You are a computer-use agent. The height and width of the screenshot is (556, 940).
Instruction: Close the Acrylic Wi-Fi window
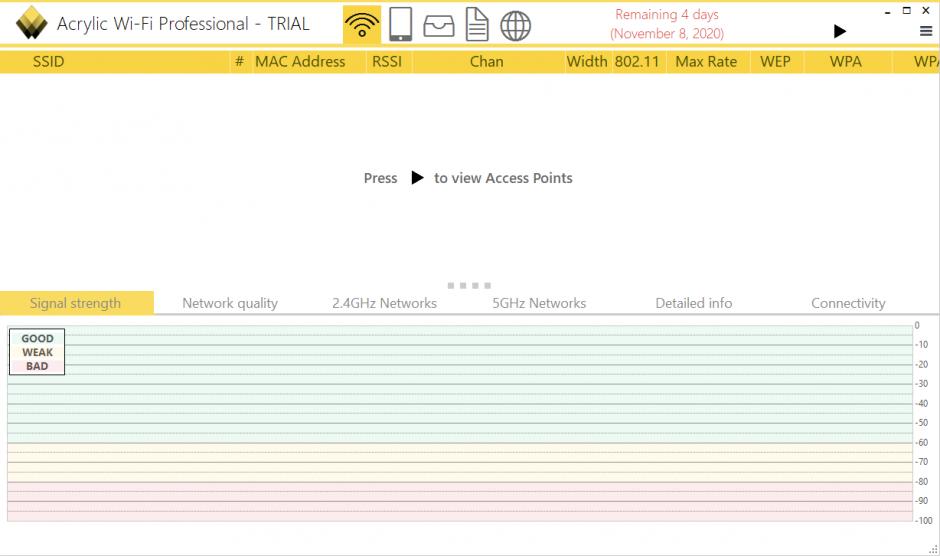(926, 11)
